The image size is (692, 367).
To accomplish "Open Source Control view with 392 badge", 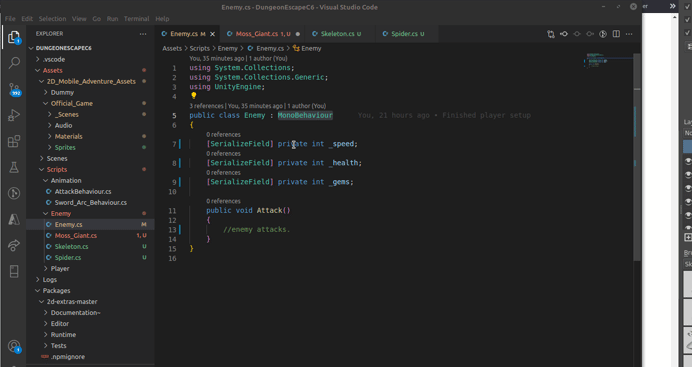I will point(14,89).
